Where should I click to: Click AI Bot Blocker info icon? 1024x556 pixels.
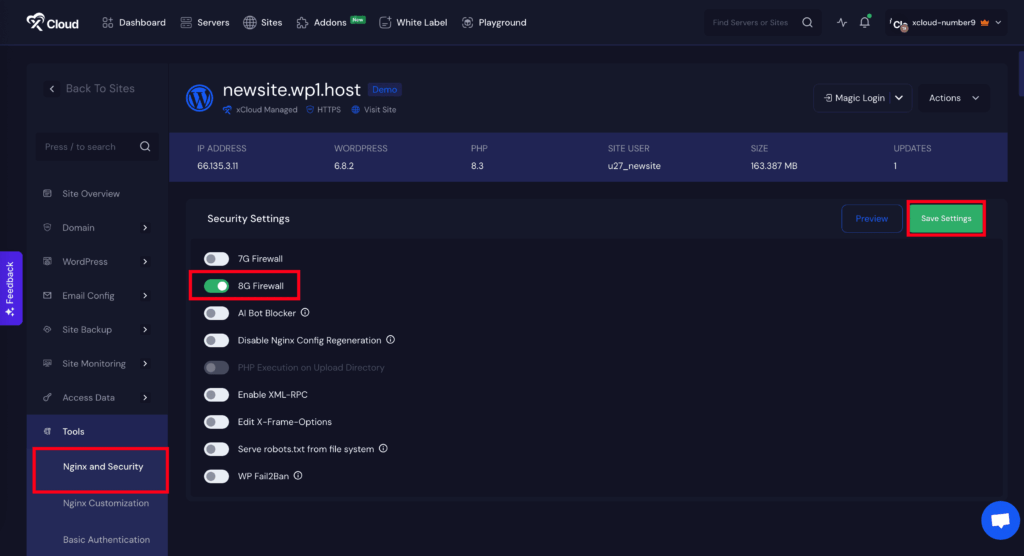305,313
